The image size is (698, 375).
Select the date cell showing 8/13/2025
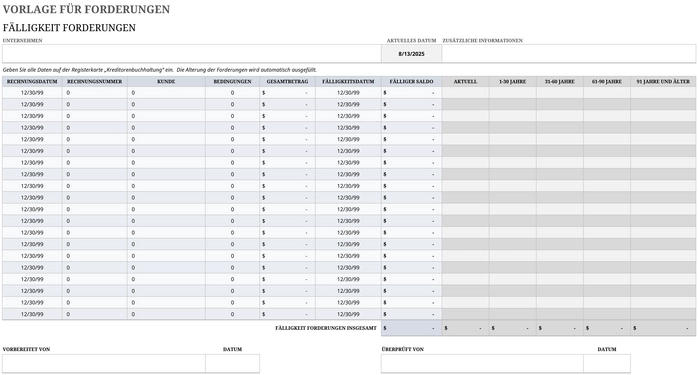tap(411, 53)
